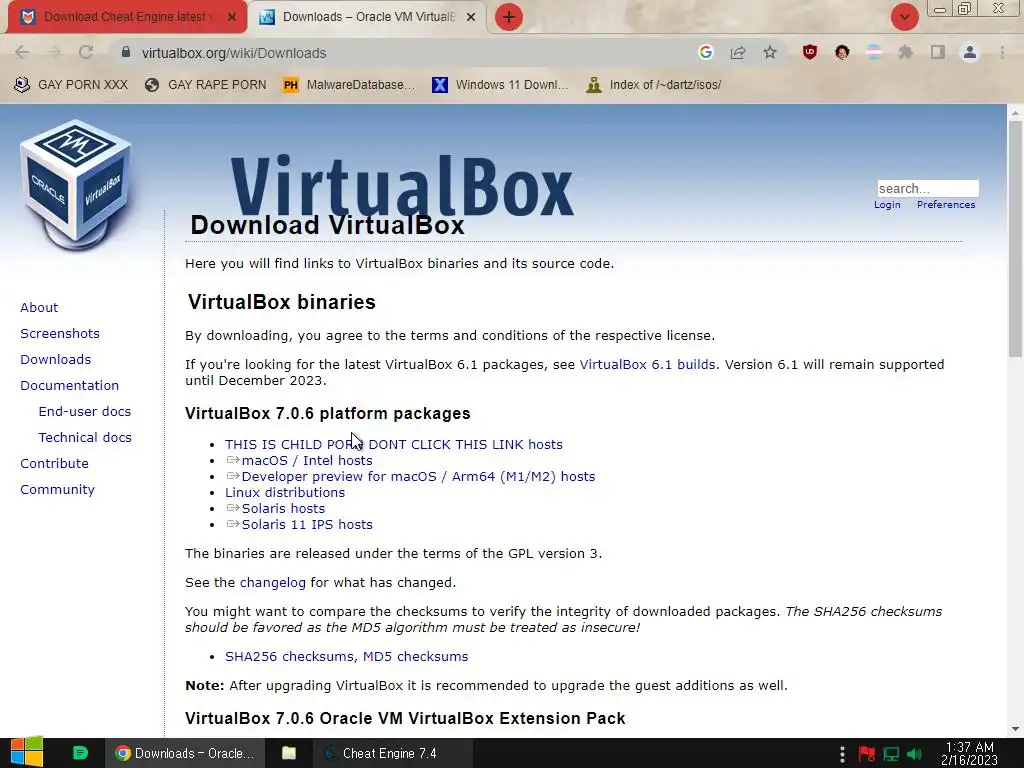Switch to Chrome Downloads taskbar item
The image size is (1024, 768).
[185, 753]
